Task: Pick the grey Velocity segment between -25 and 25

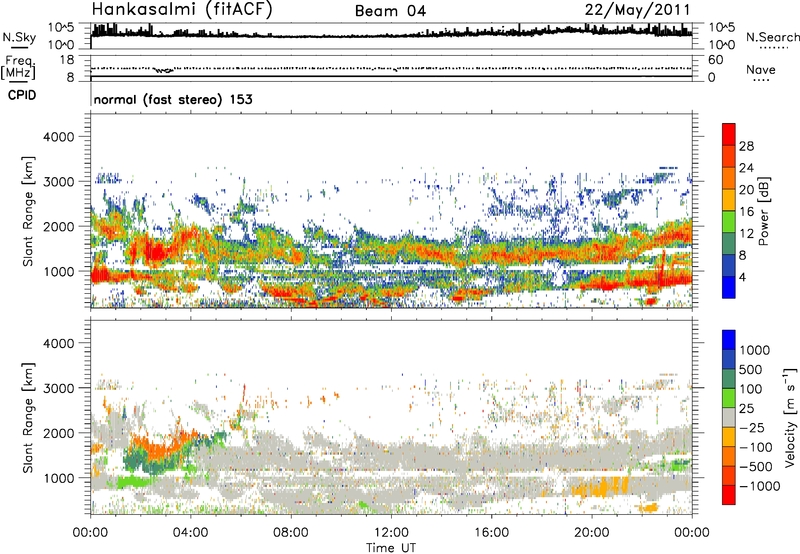Action: (729, 417)
